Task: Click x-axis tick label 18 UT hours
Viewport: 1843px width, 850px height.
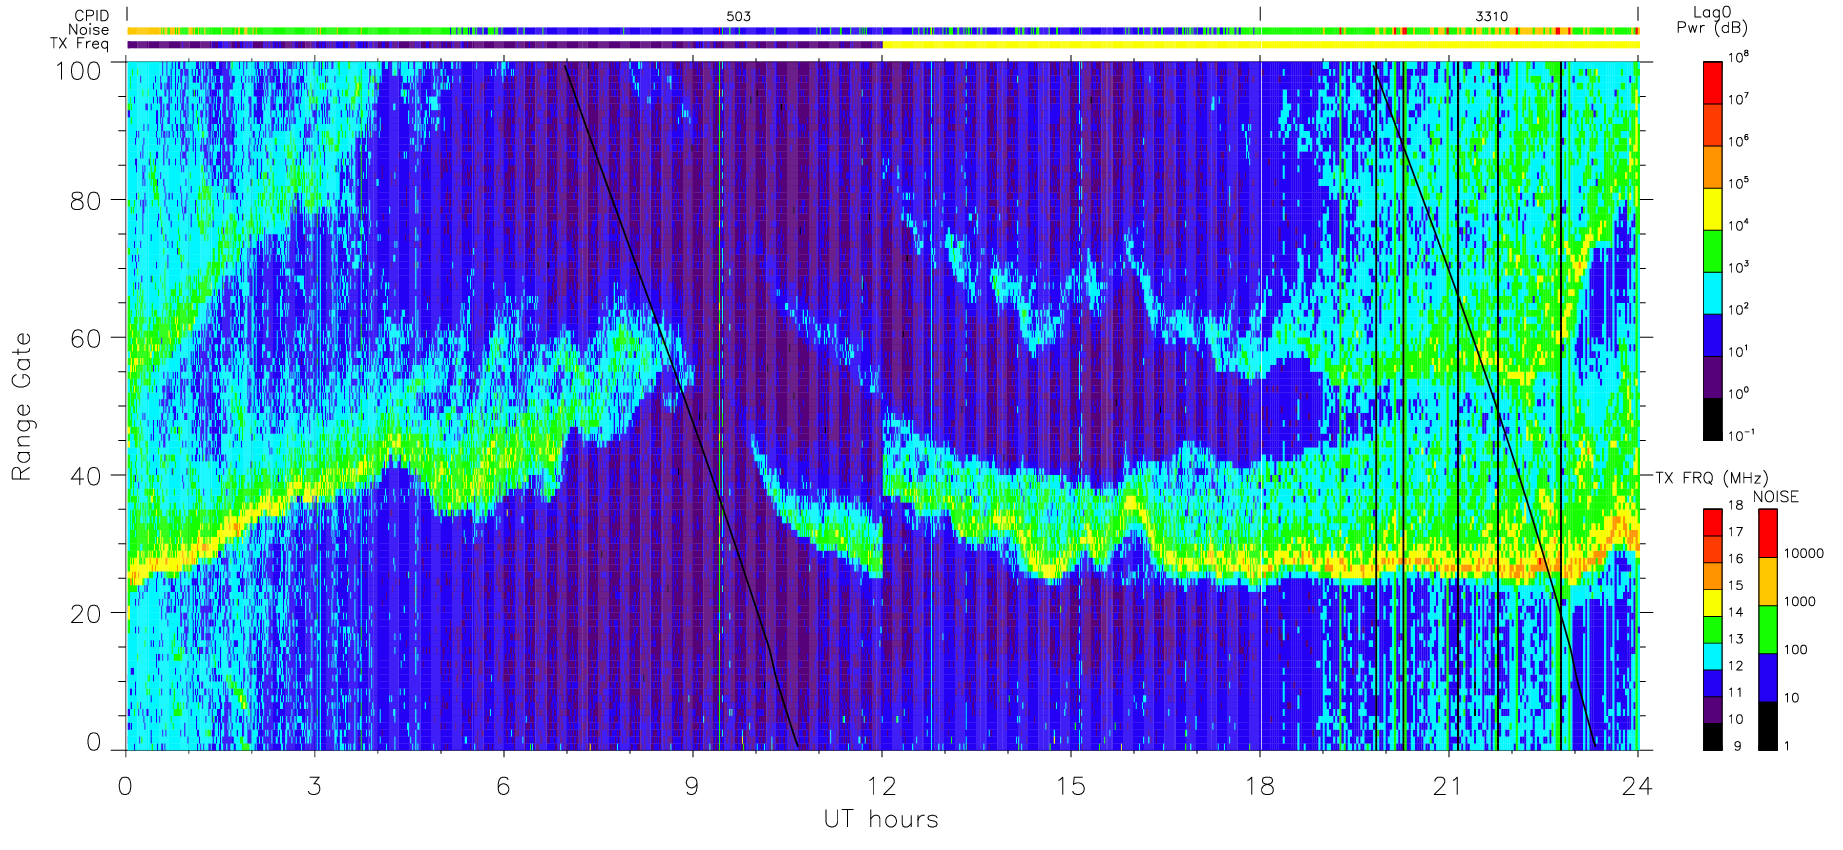Action: pyautogui.click(x=1259, y=786)
